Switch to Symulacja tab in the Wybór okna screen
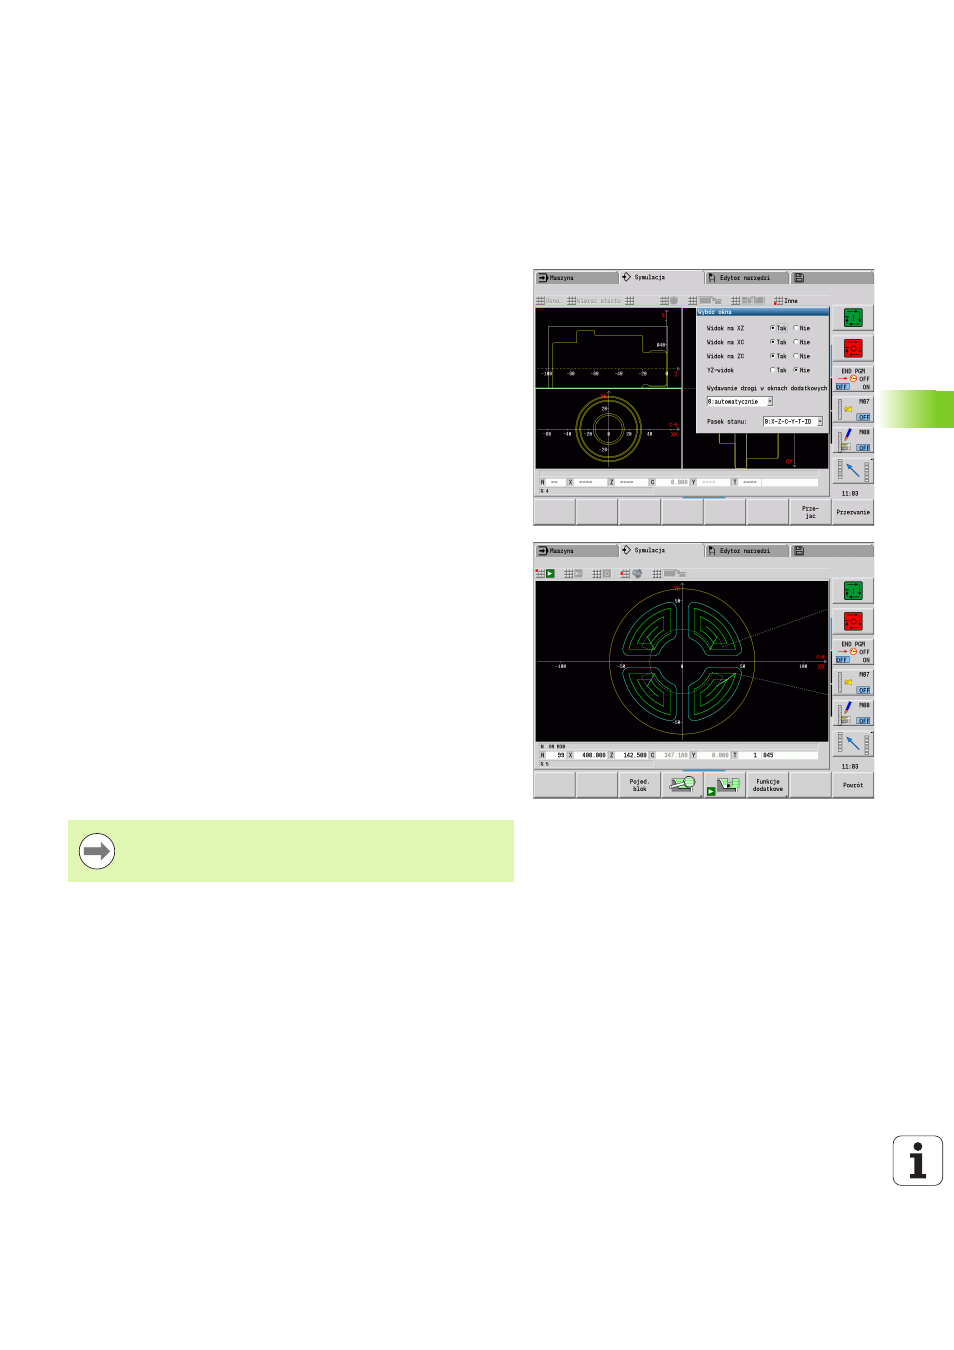 (660, 277)
